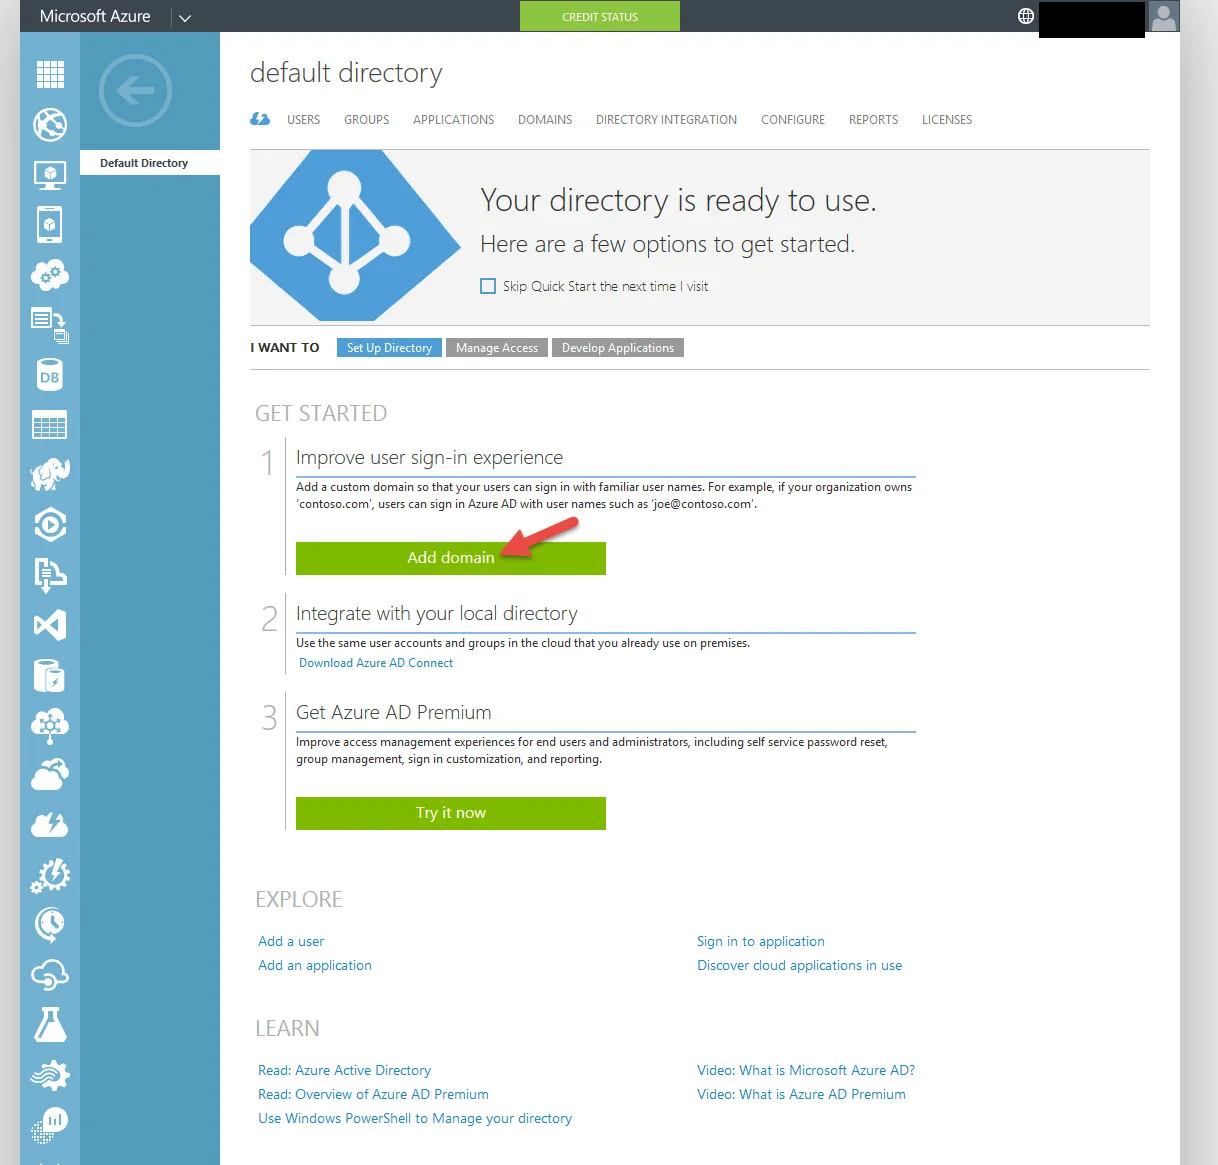This screenshot has width=1218, height=1165.
Task: Open Discover cloud applications in use link
Action: point(800,965)
